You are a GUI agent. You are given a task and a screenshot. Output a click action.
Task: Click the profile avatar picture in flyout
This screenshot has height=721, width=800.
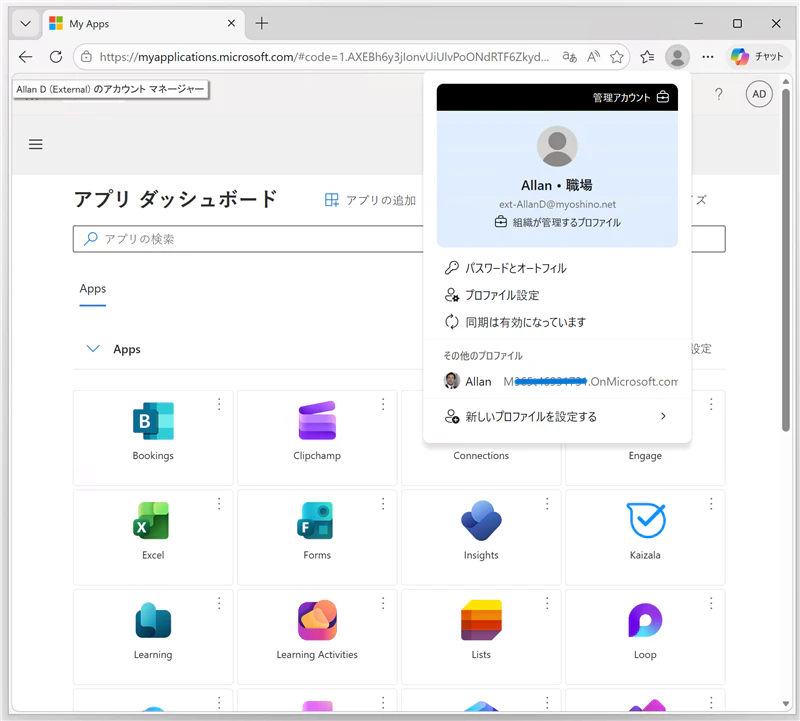pyautogui.click(x=557, y=146)
